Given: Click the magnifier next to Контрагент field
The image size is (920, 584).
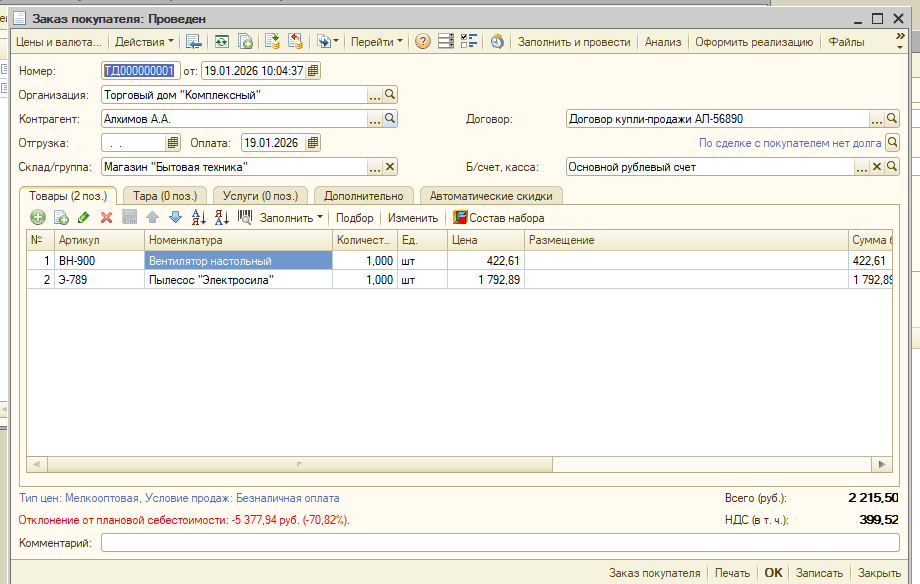Looking at the screenshot, I should 391,119.
